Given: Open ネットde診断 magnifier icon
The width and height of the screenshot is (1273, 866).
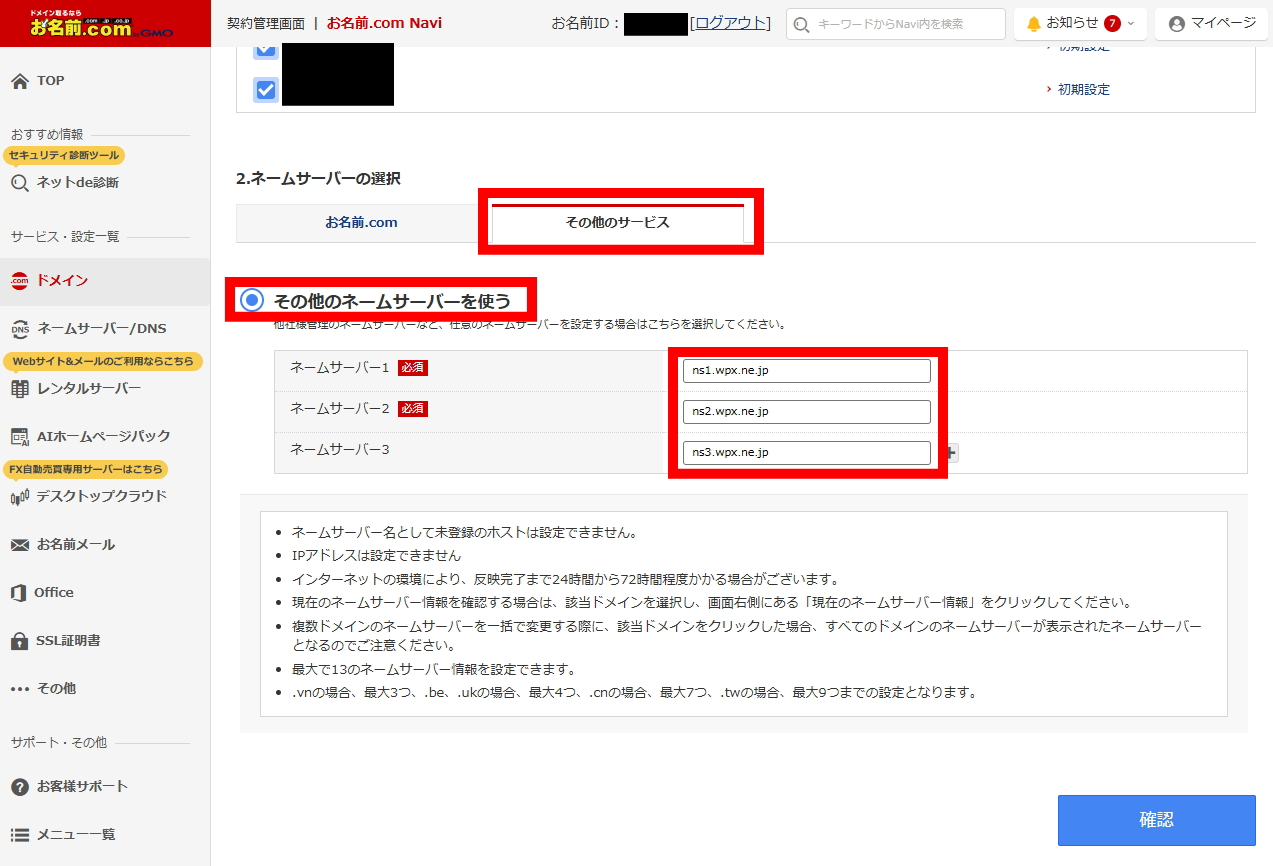Looking at the screenshot, I should pos(20,183).
